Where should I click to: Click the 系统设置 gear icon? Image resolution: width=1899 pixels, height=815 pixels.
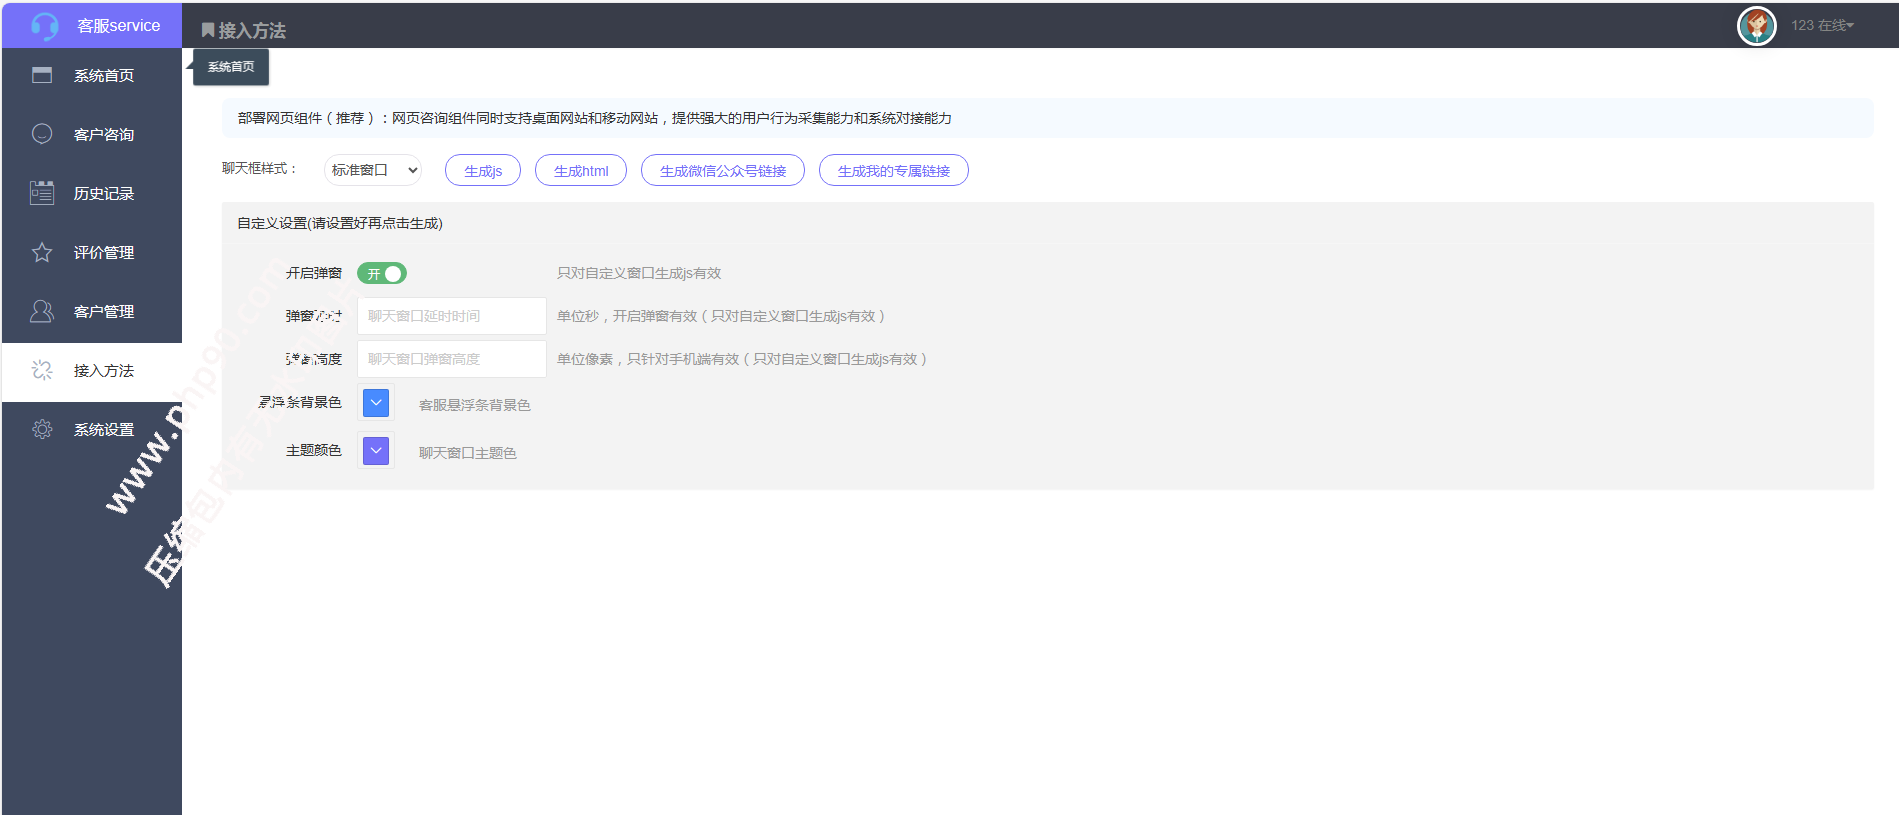(x=42, y=429)
